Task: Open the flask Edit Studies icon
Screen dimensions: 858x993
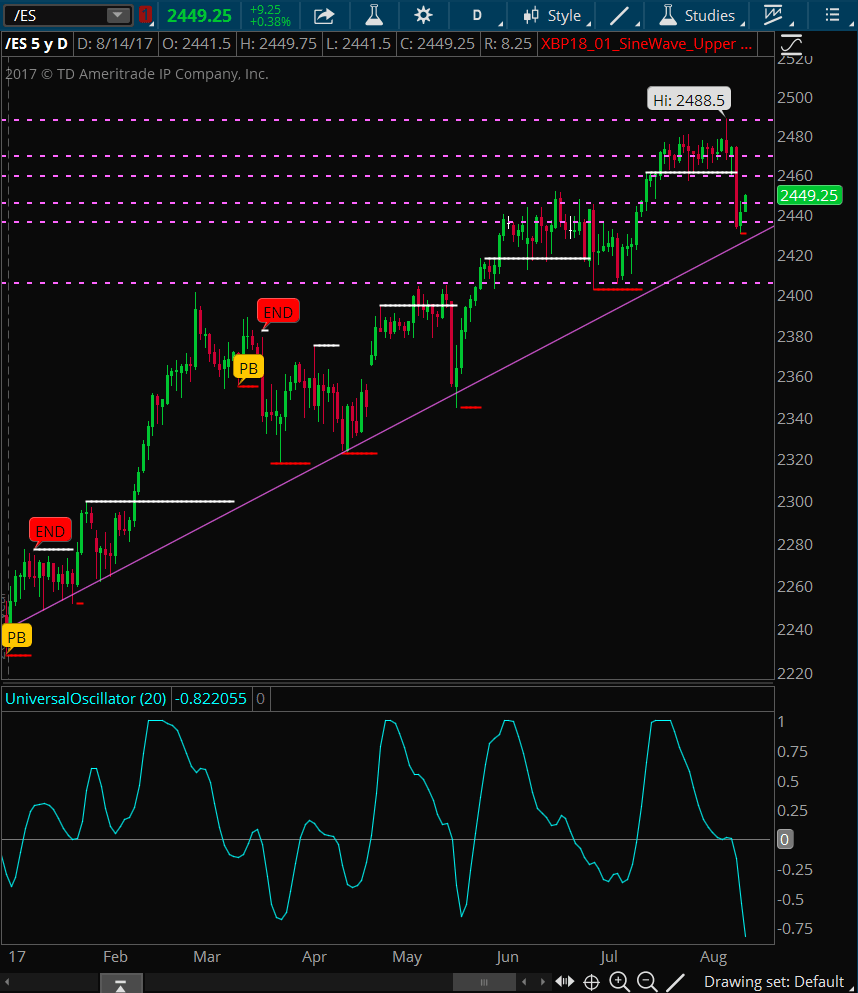Action: 374,15
